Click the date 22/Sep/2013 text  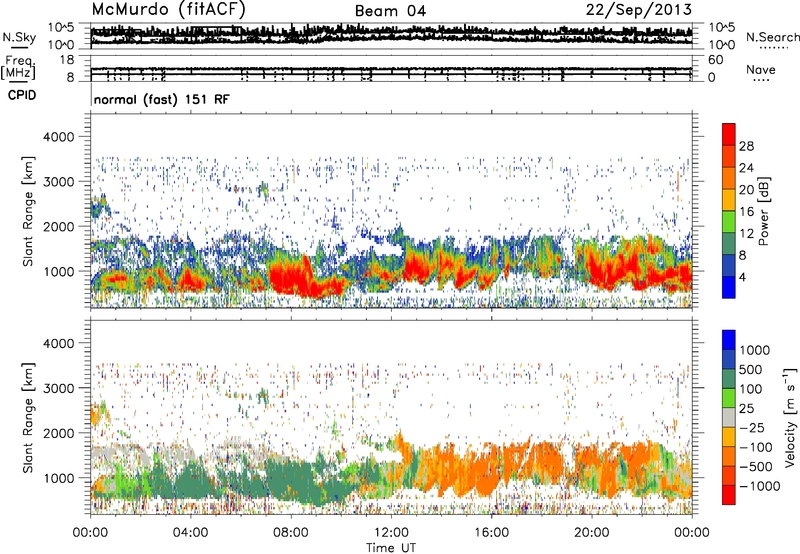click(x=639, y=9)
